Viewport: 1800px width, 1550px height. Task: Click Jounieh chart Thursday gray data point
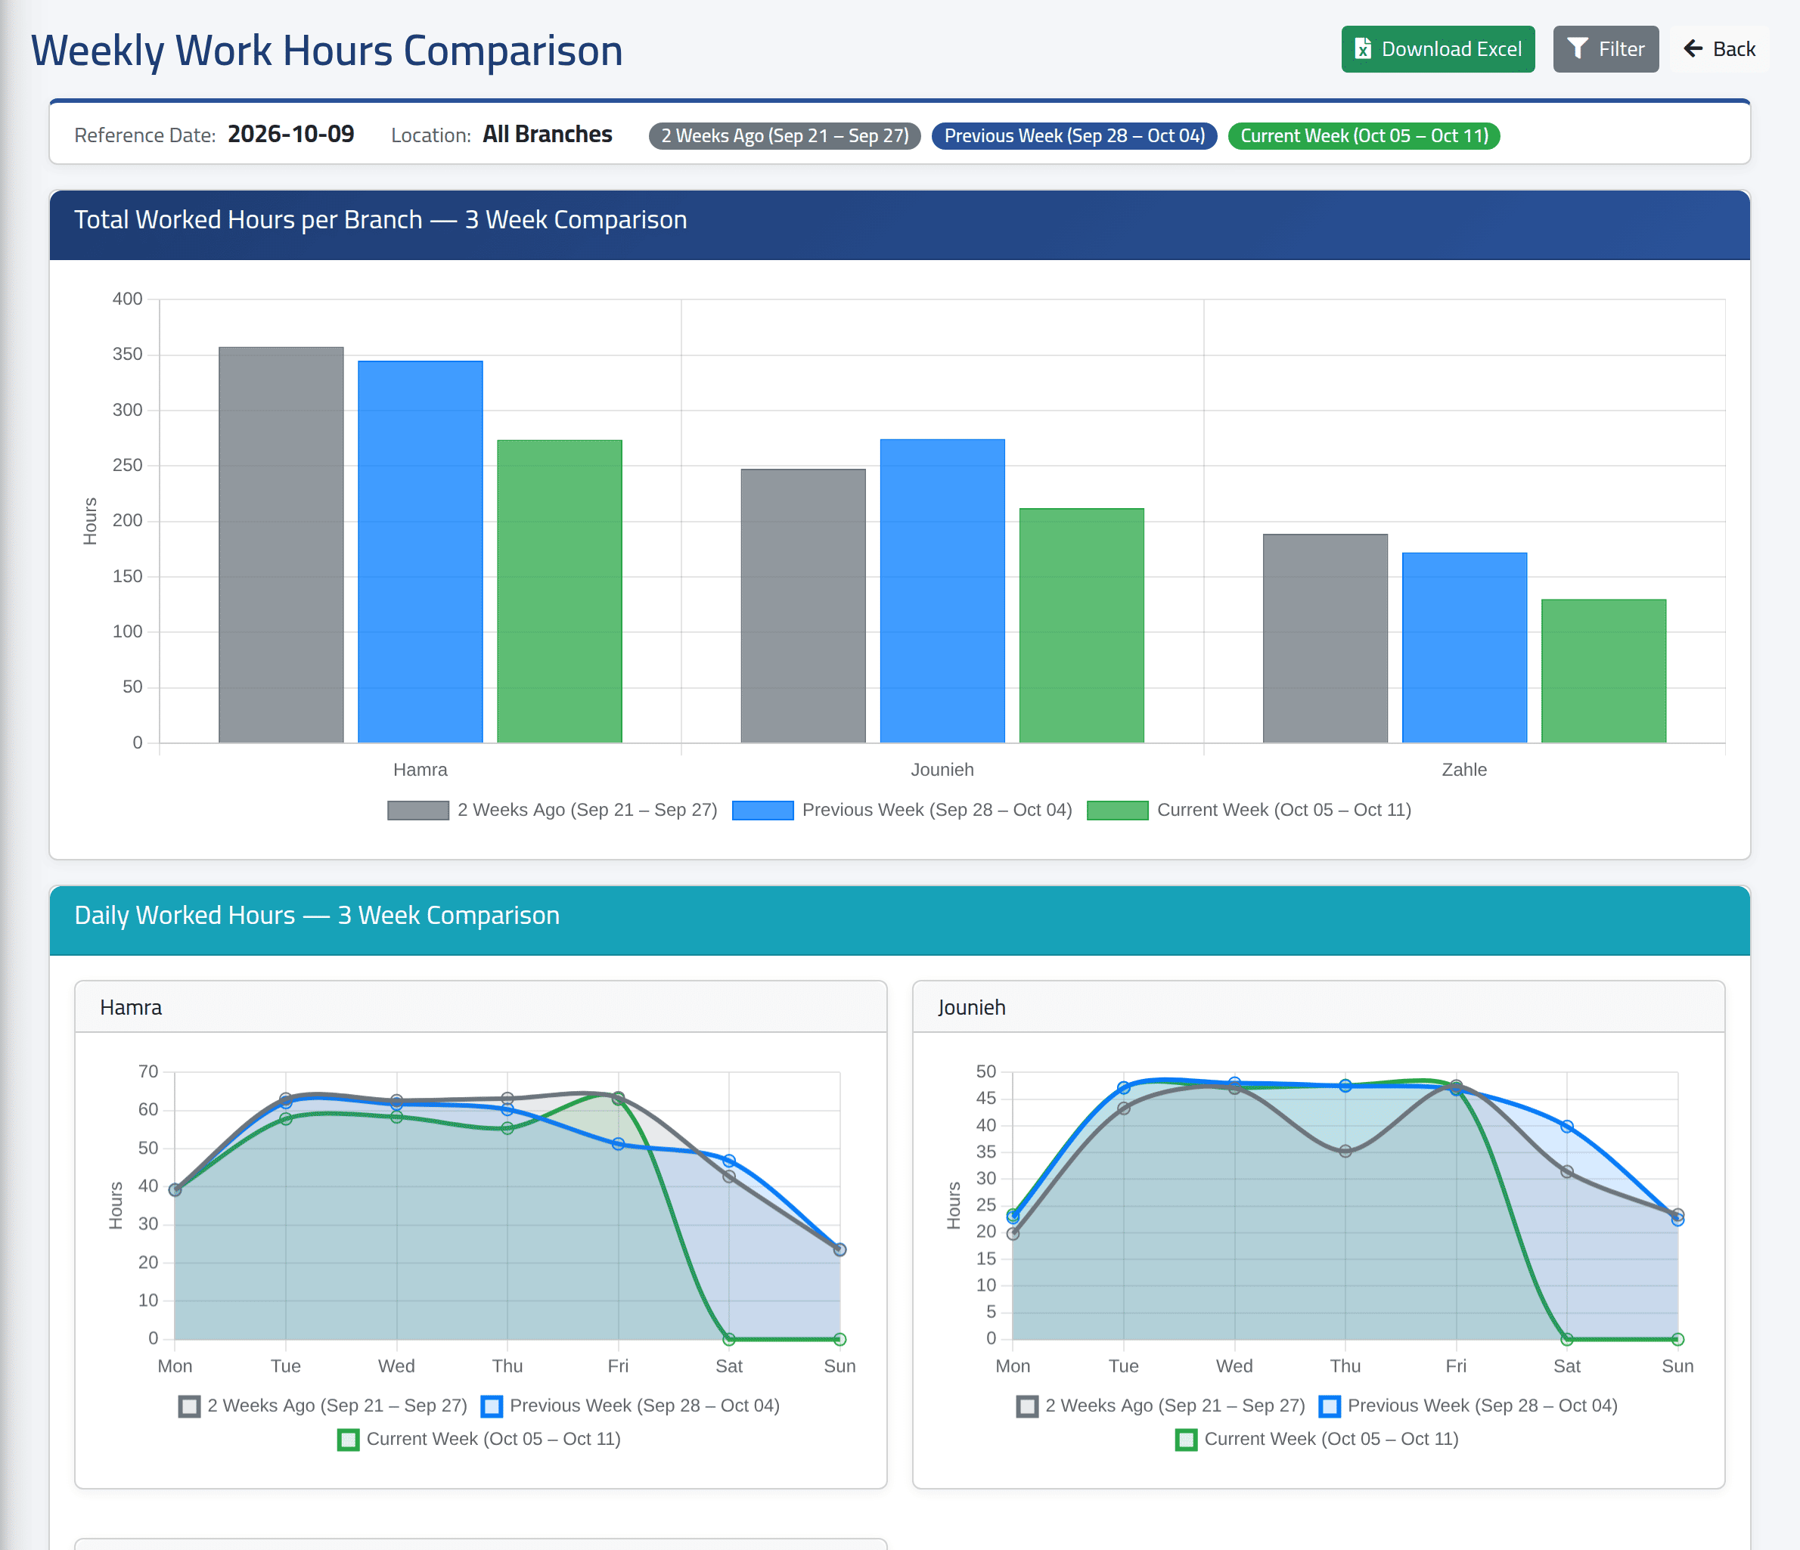click(x=1345, y=1152)
